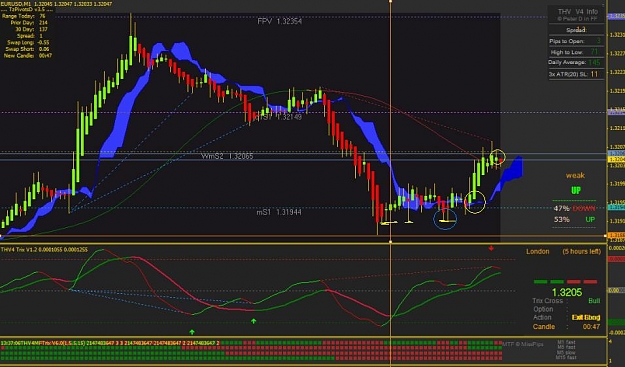Image resolution: width=625 pixels, height=367 pixels.
Task: Click the '(5 hours left)' session timer
Action: 582,251
